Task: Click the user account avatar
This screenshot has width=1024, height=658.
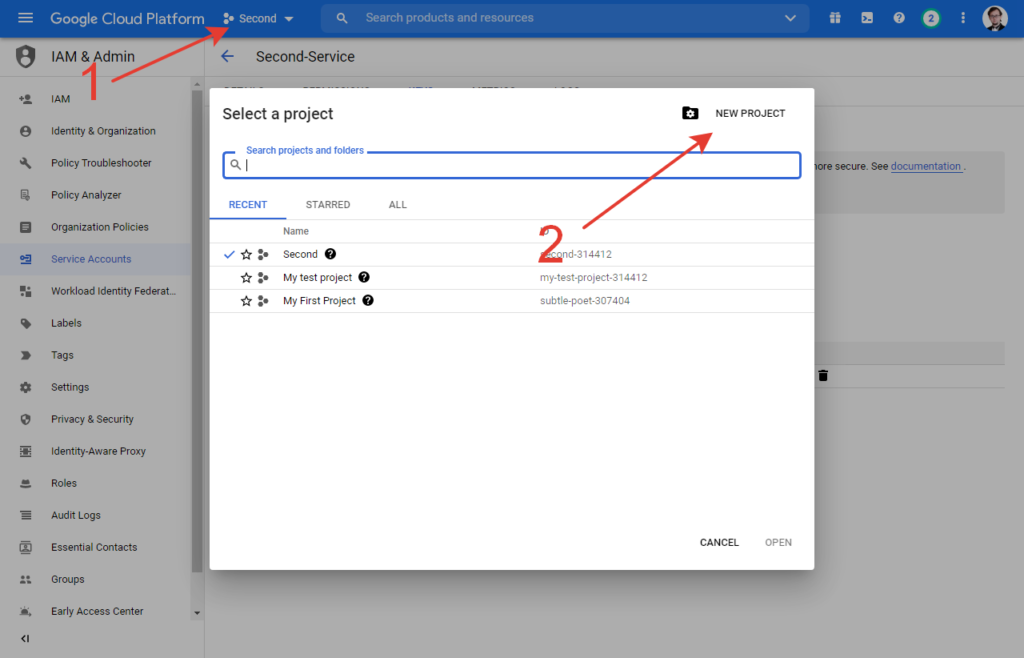Action: (x=994, y=18)
